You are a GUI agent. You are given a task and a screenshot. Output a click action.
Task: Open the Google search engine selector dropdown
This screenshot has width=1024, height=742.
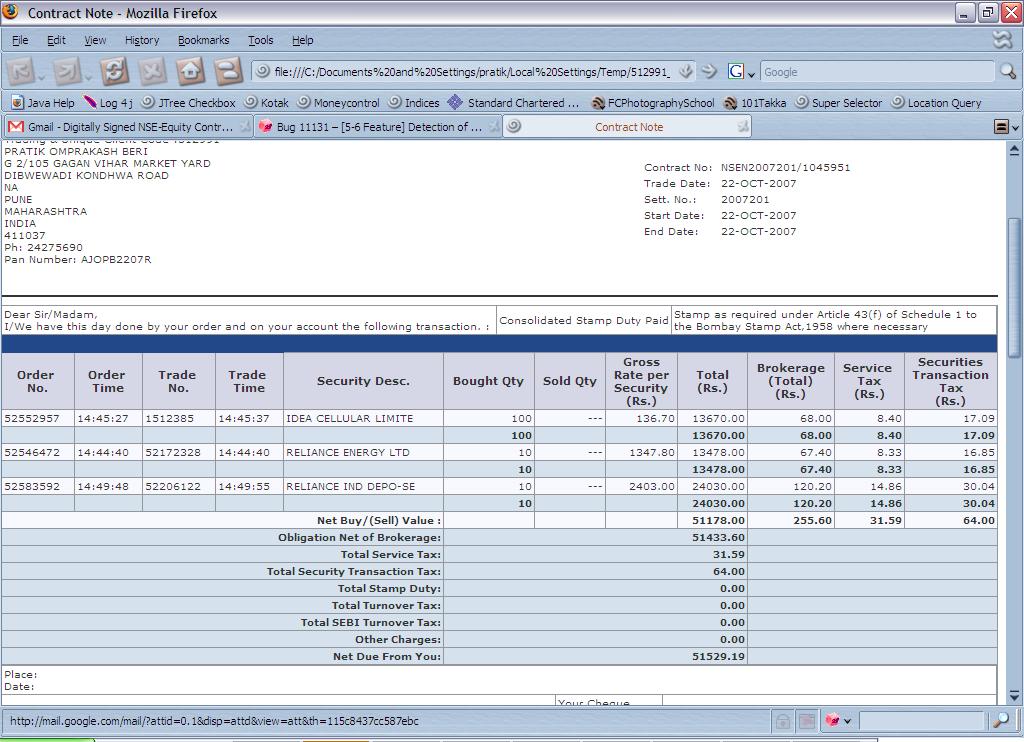(751, 74)
